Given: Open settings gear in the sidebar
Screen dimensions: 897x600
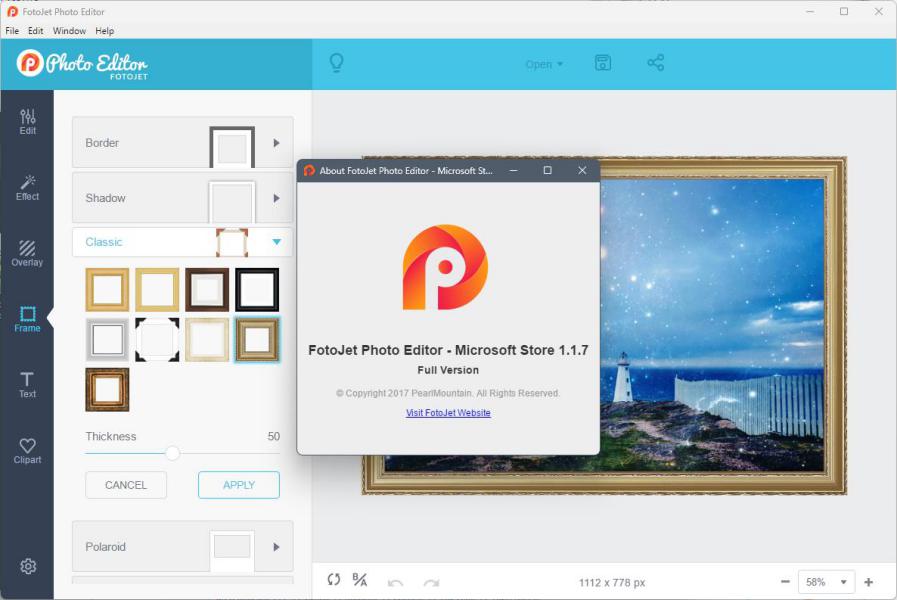Looking at the screenshot, I should [28, 566].
